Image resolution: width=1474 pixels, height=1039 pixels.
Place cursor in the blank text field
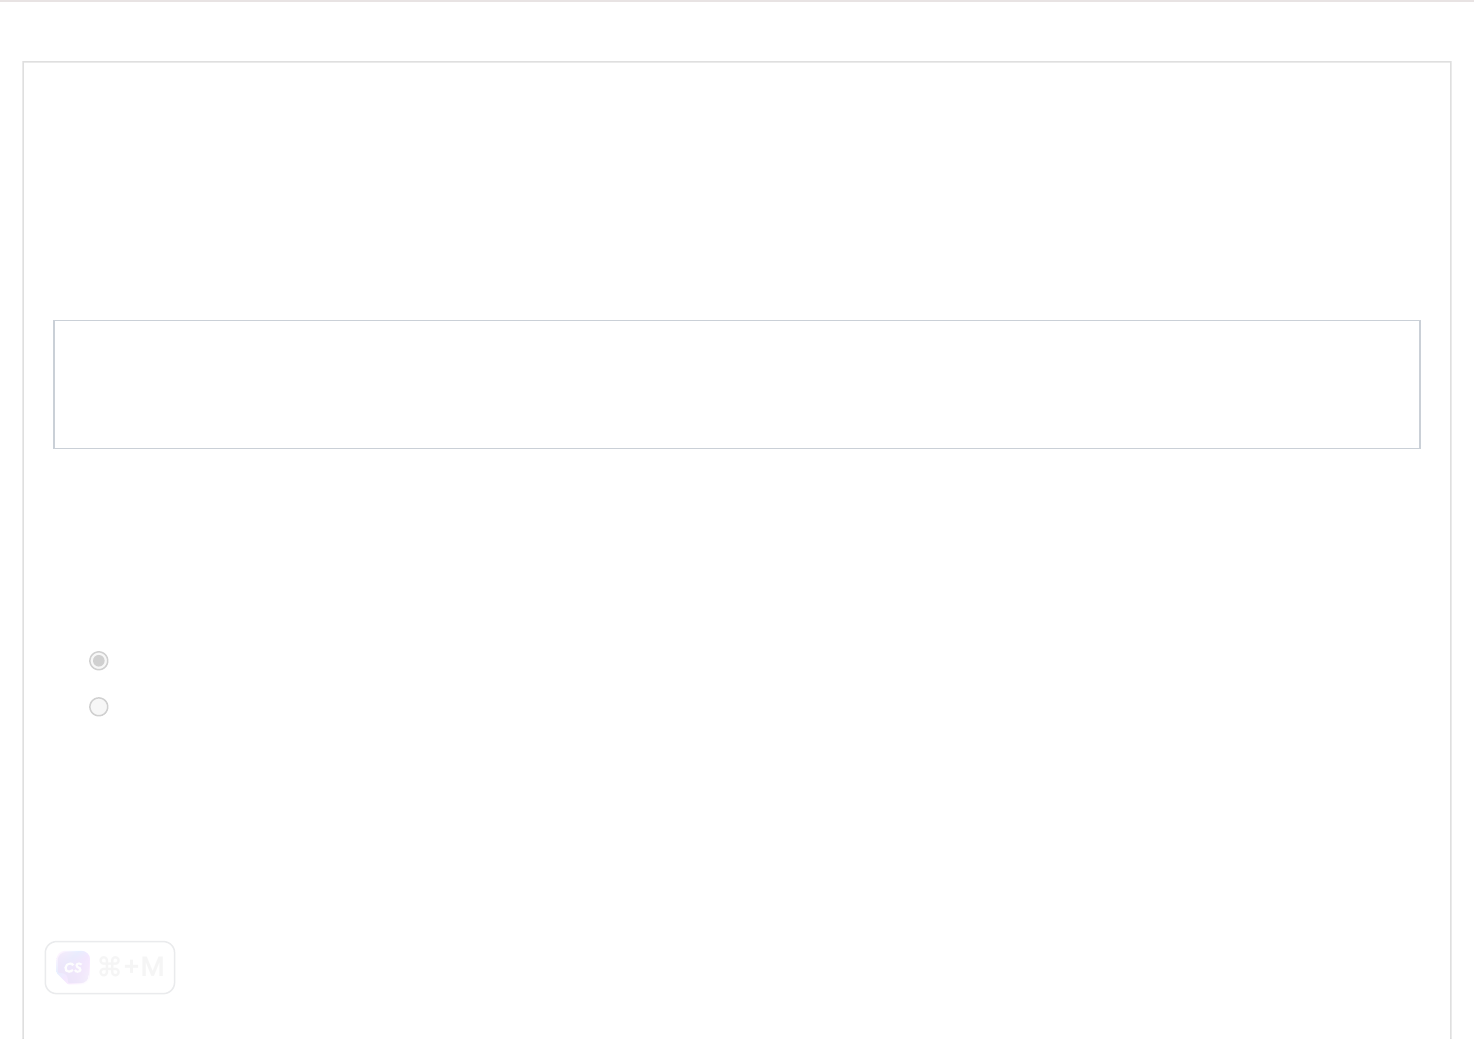736,384
